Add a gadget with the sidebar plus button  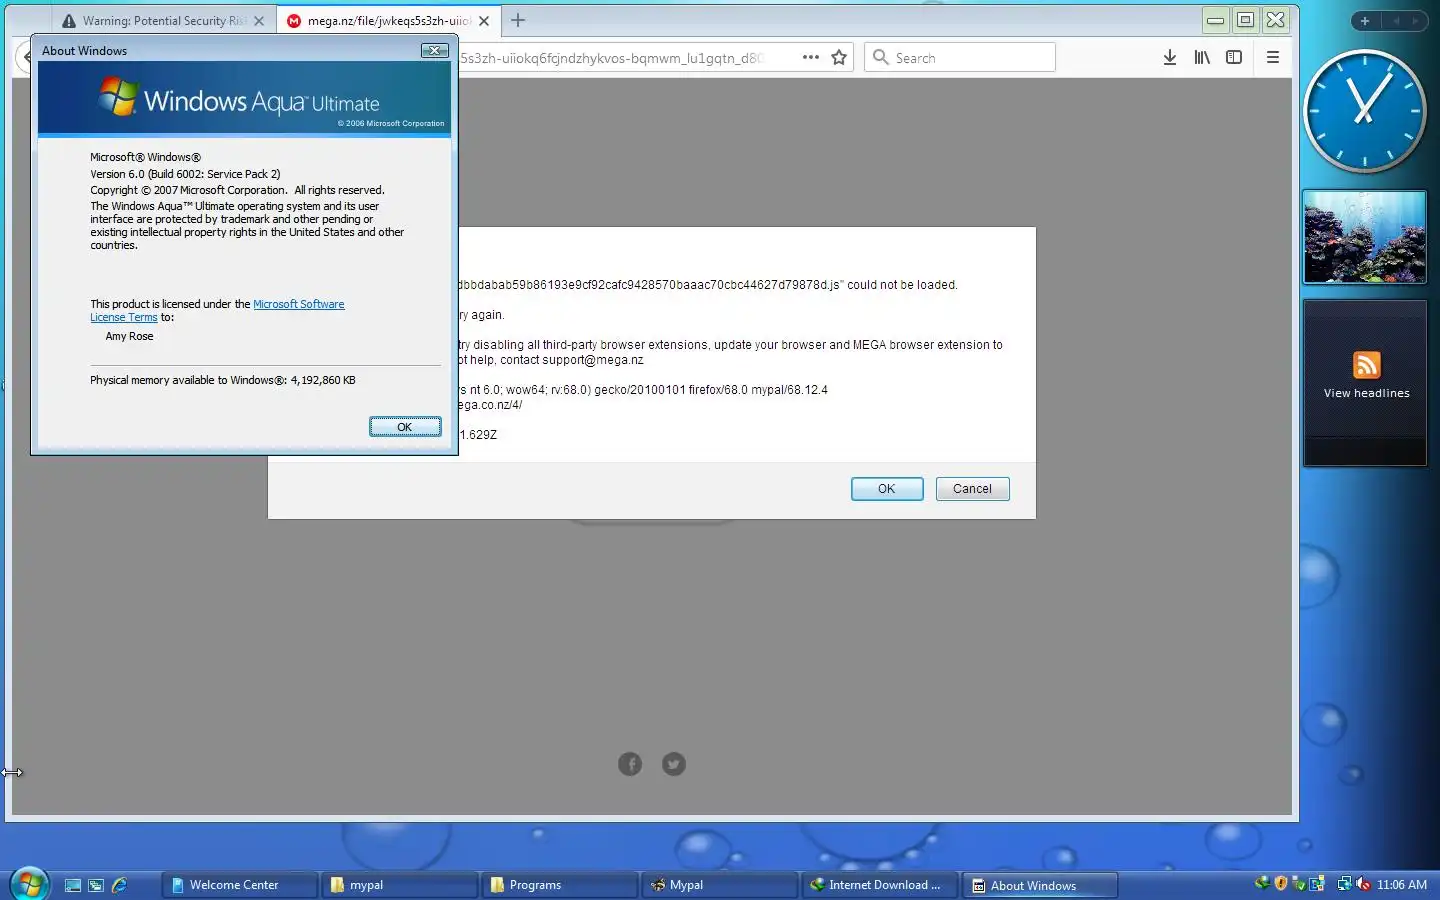1365,21
